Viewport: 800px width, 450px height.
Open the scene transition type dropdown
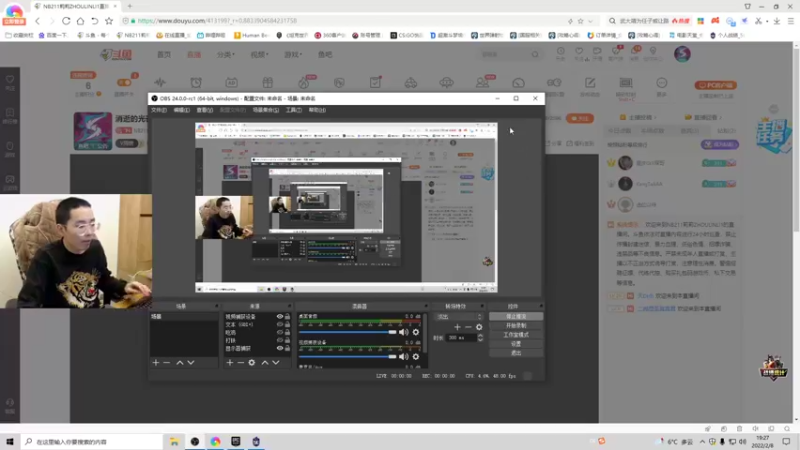(x=458, y=317)
